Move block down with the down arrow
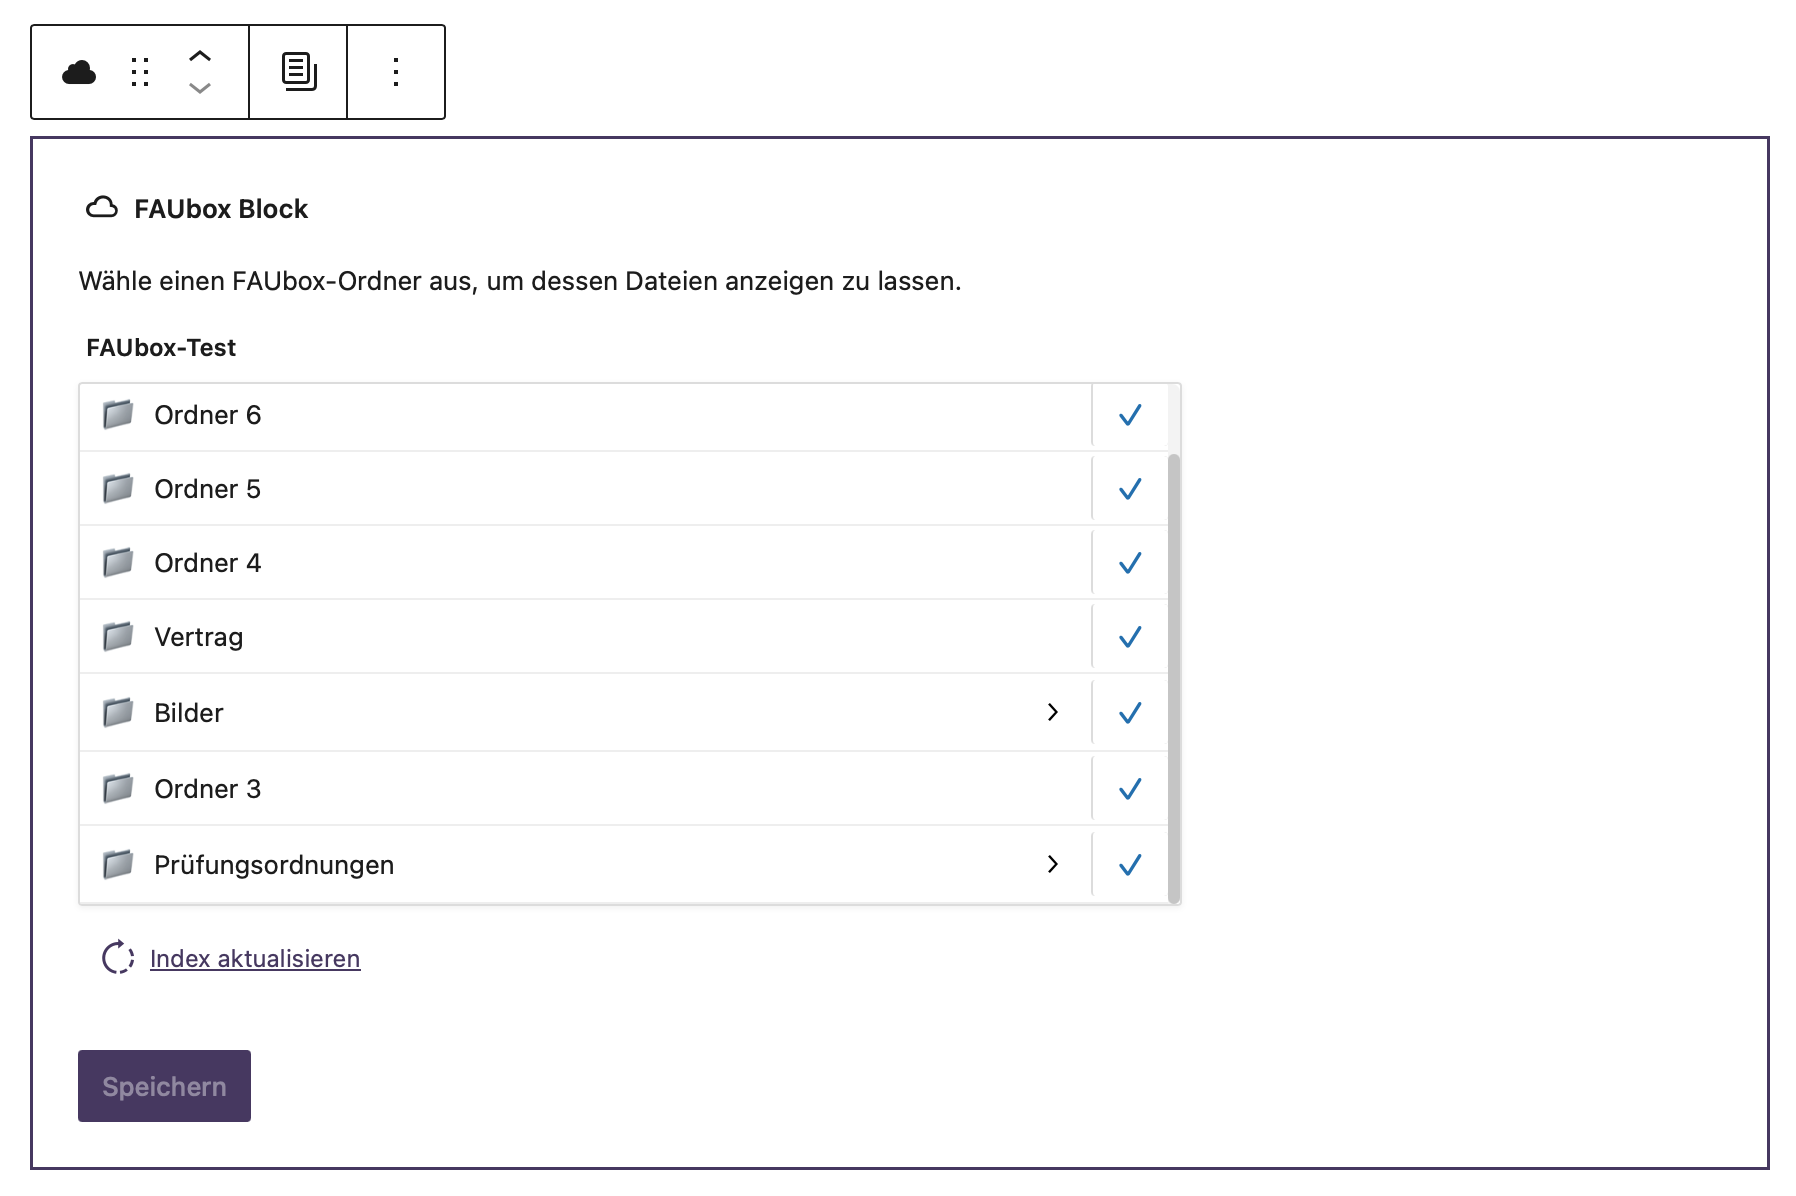The width and height of the screenshot is (1796, 1196). coord(200,88)
